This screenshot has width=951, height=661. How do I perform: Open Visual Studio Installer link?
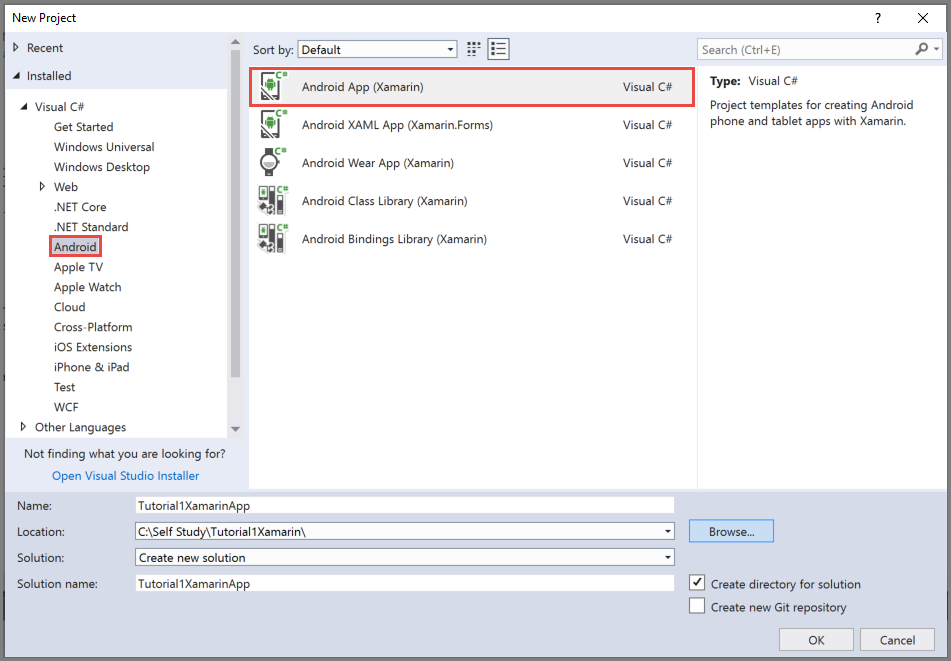(126, 475)
